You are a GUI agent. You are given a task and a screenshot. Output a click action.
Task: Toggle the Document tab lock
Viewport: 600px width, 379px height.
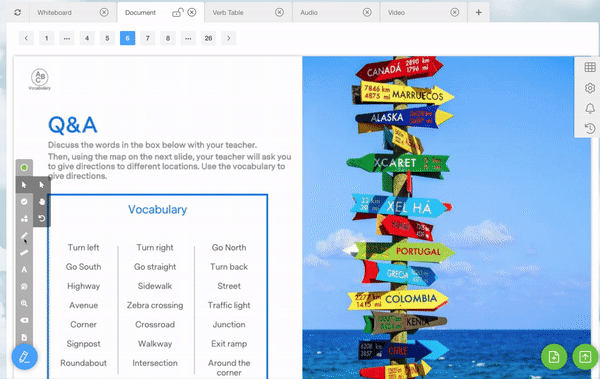click(178, 13)
